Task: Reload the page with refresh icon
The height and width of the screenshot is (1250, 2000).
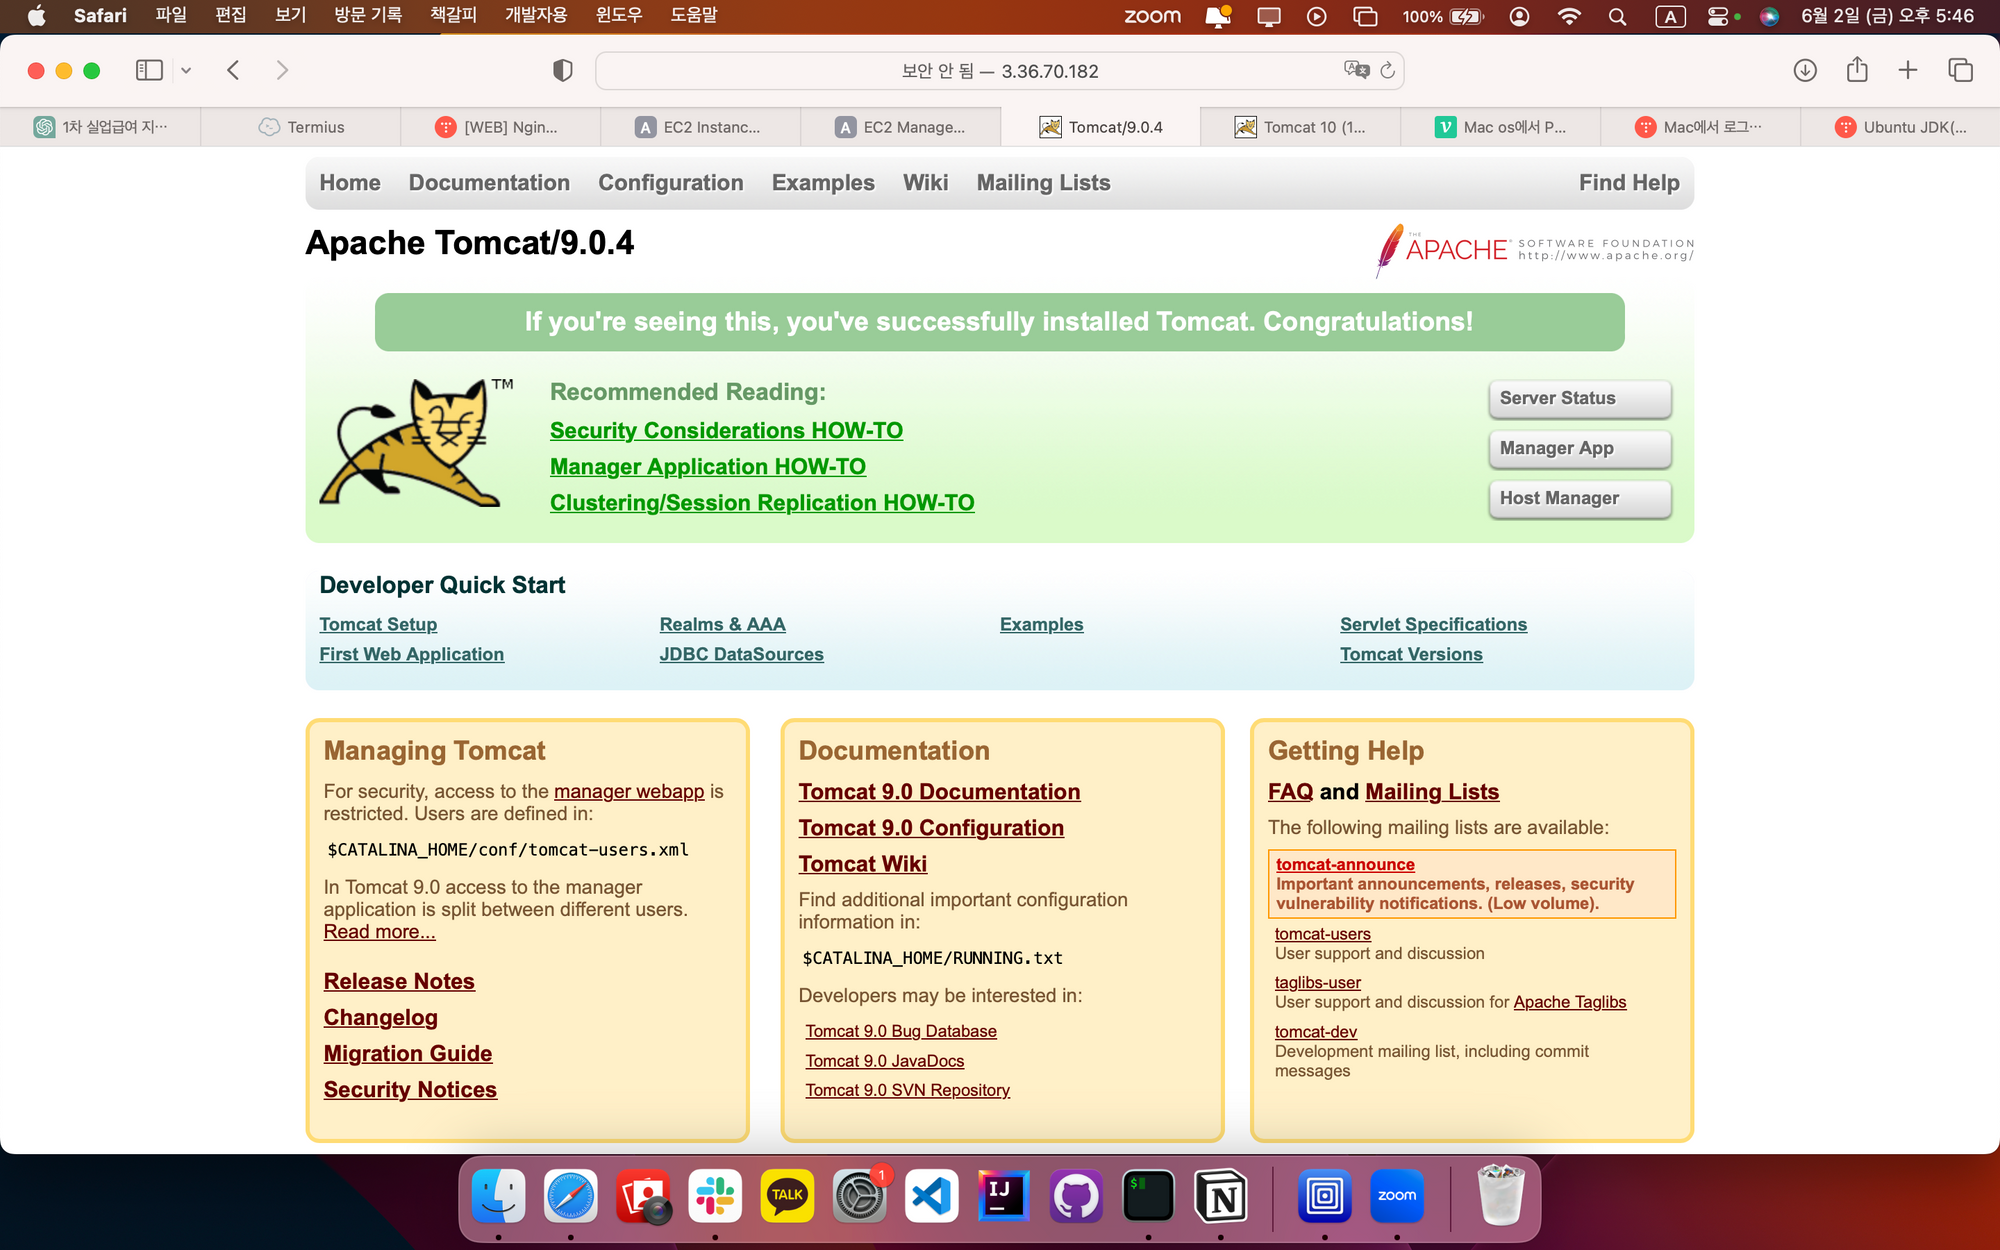Action: (1388, 70)
